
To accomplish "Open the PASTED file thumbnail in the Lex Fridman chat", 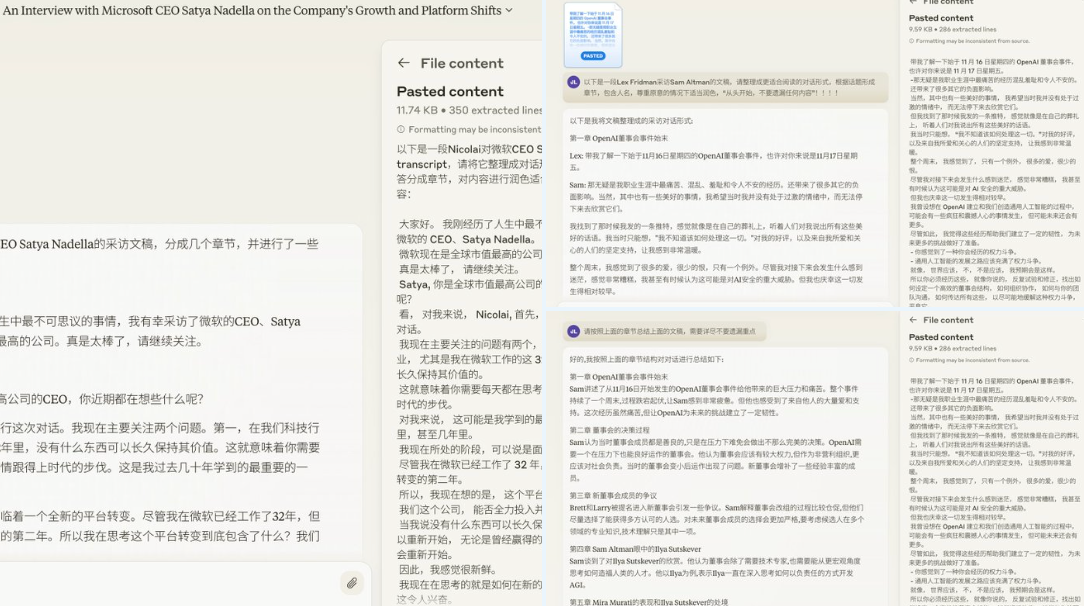I will pyautogui.click(x=592, y=35).
